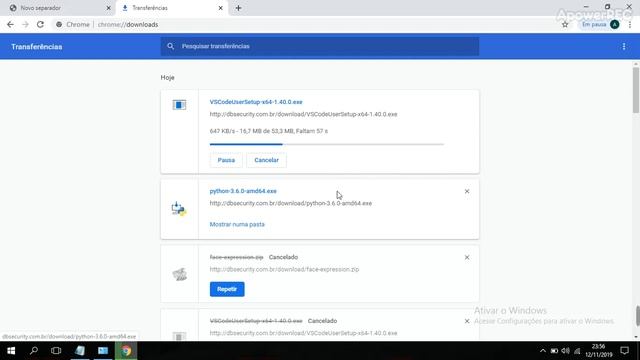This screenshot has height=360, width=640.
Task: Click the face-expression.zip URL text
Action: click(284, 269)
